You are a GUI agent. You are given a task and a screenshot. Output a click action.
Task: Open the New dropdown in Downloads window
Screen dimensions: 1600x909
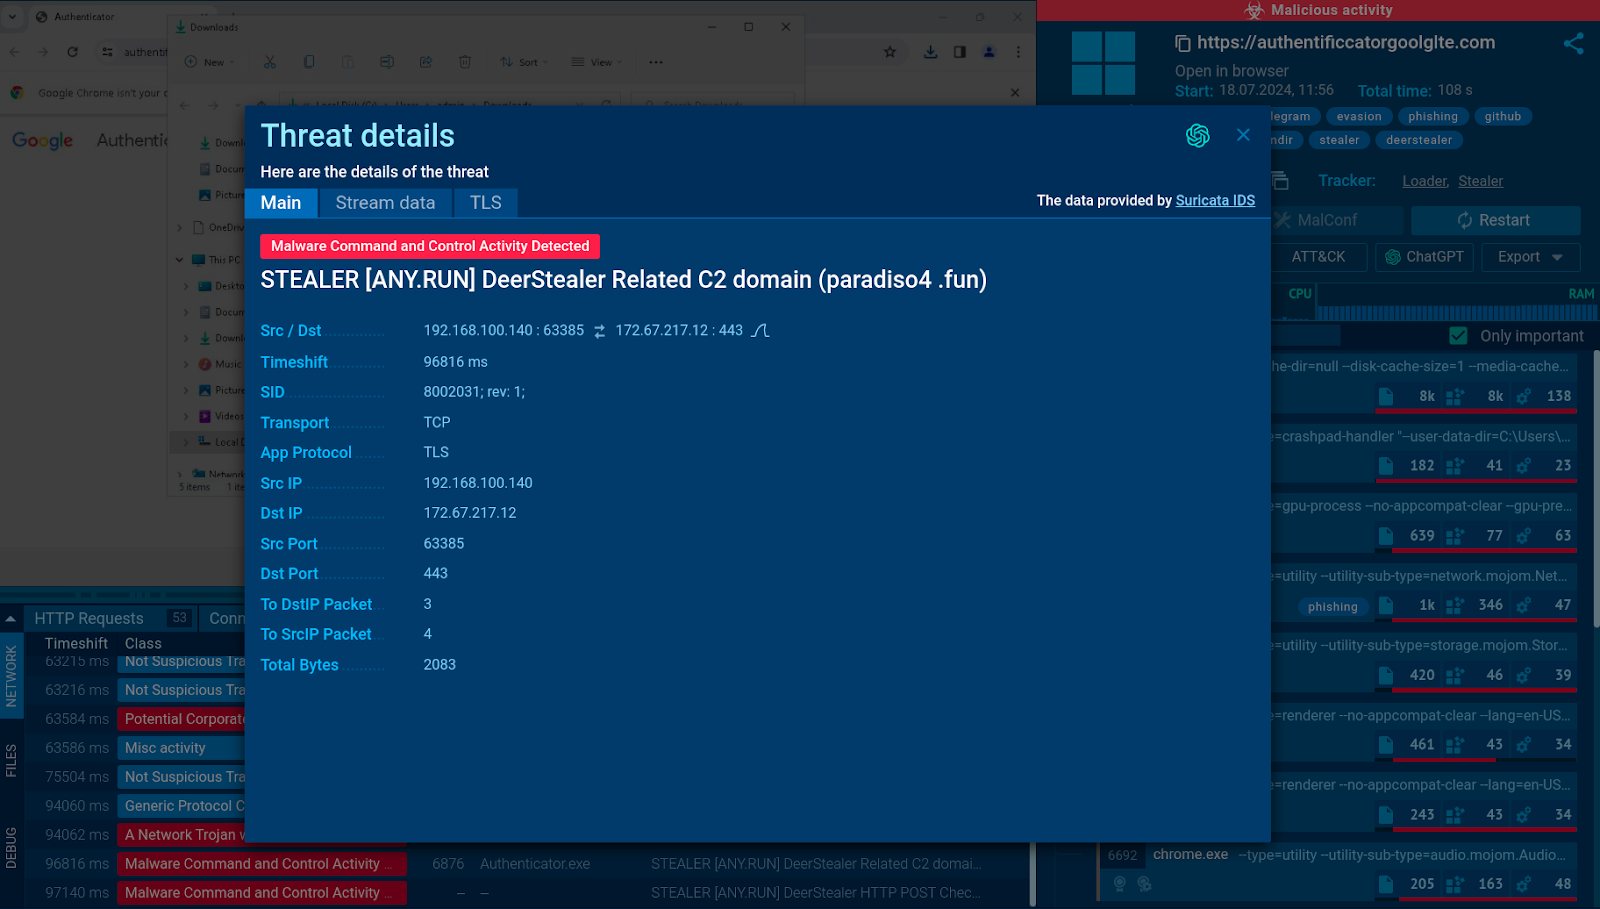210,62
